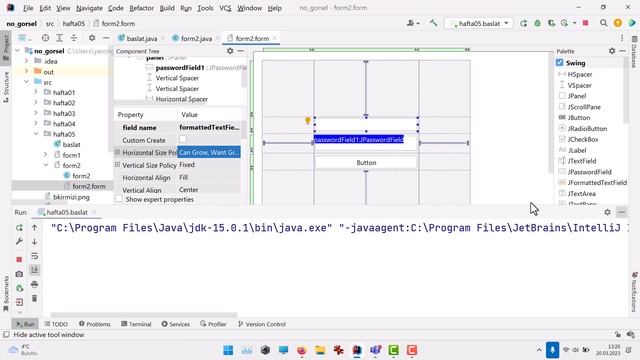
Task: Debug hafta05.baslat with bug icon
Action: click(x=538, y=23)
